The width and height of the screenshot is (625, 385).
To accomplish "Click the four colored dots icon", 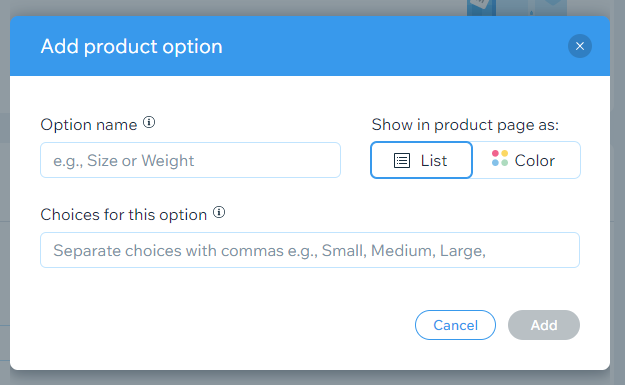I will [x=500, y=158].
